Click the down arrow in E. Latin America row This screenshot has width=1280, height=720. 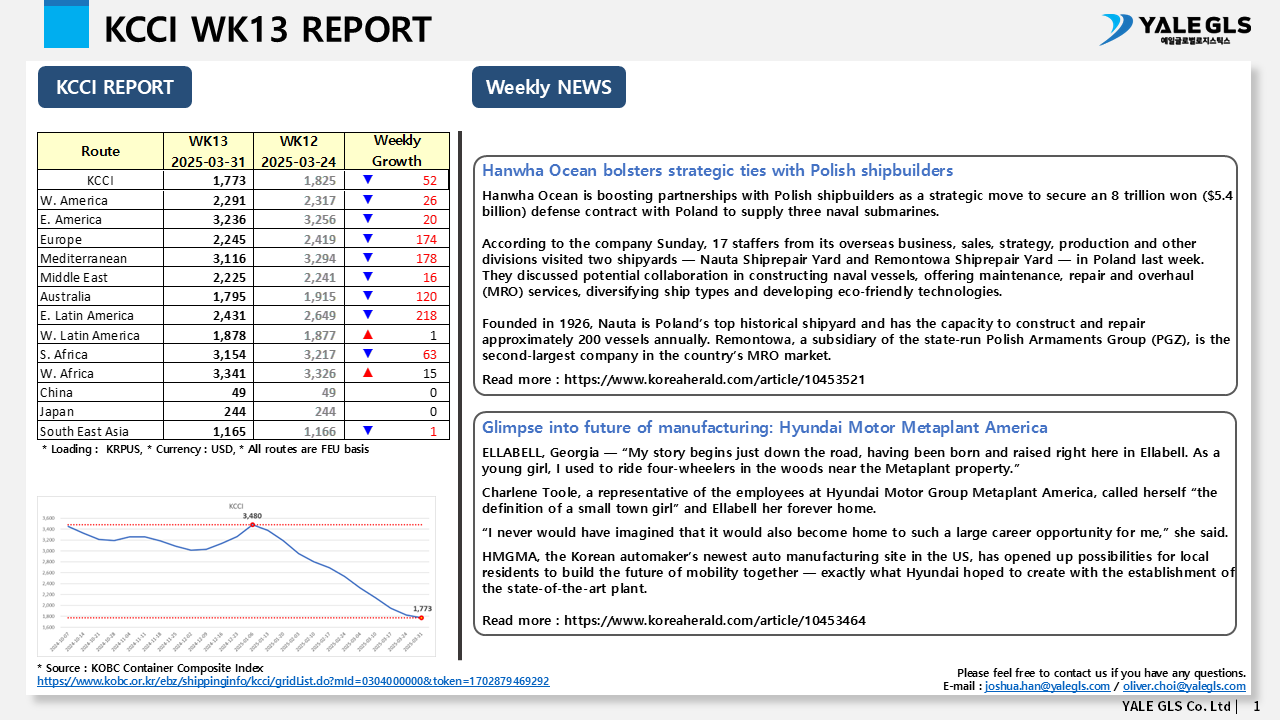(368, 315)
